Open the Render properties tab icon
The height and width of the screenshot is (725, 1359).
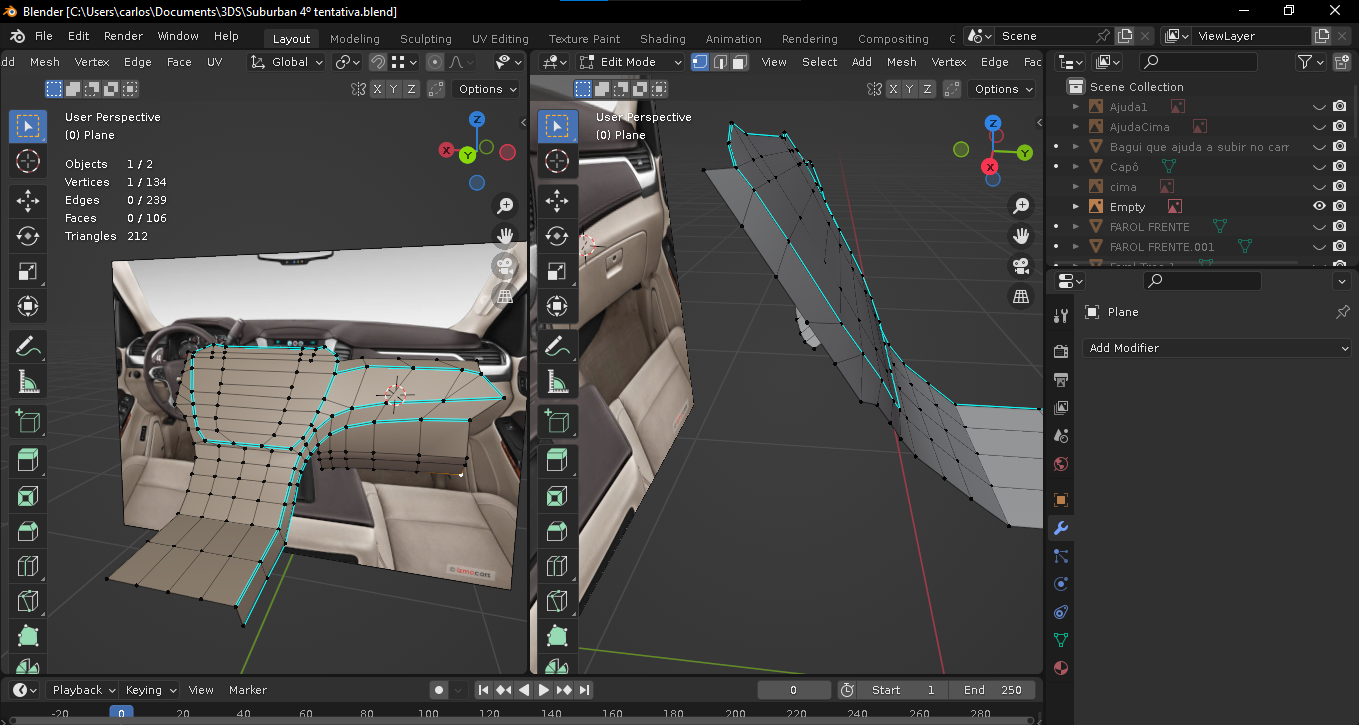[x=1061, y=351]
